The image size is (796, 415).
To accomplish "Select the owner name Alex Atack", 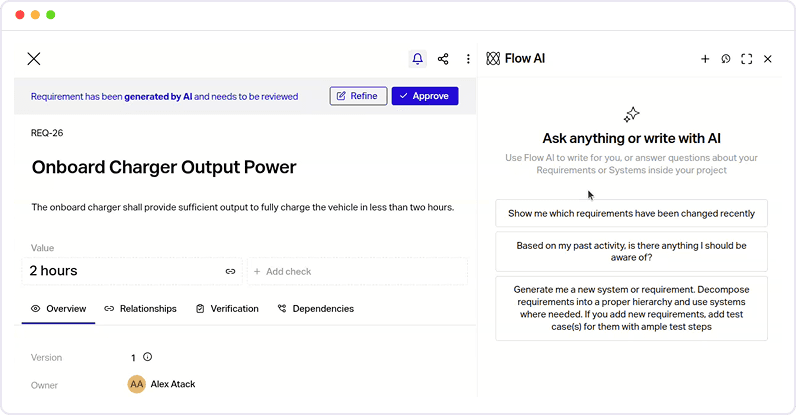I will coord(173,384).
